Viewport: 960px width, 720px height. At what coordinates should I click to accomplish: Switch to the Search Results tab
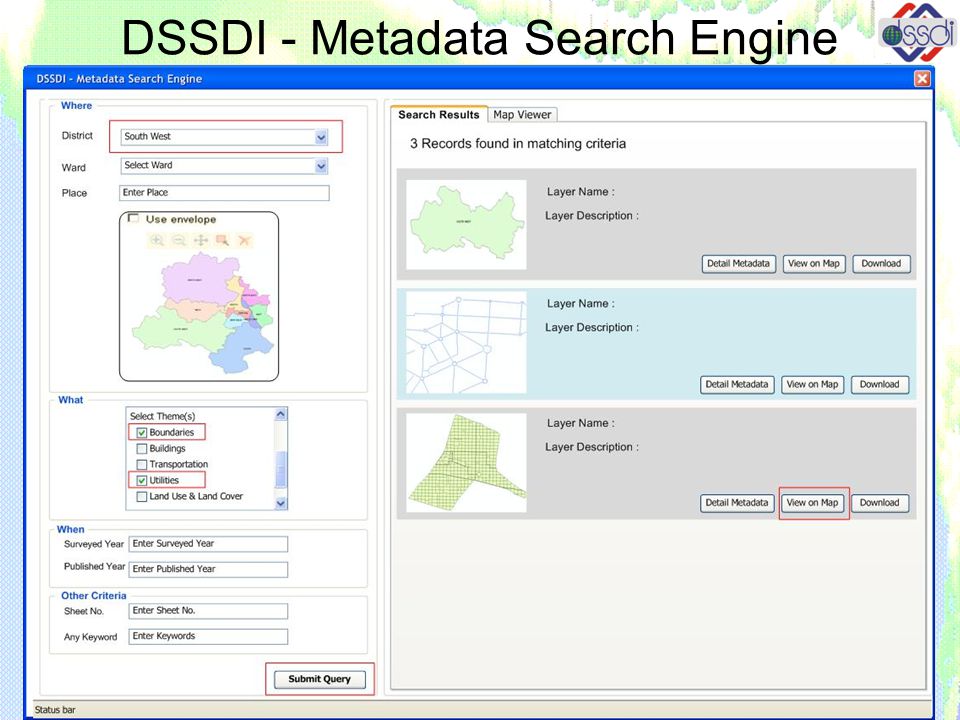coord(438,114)
